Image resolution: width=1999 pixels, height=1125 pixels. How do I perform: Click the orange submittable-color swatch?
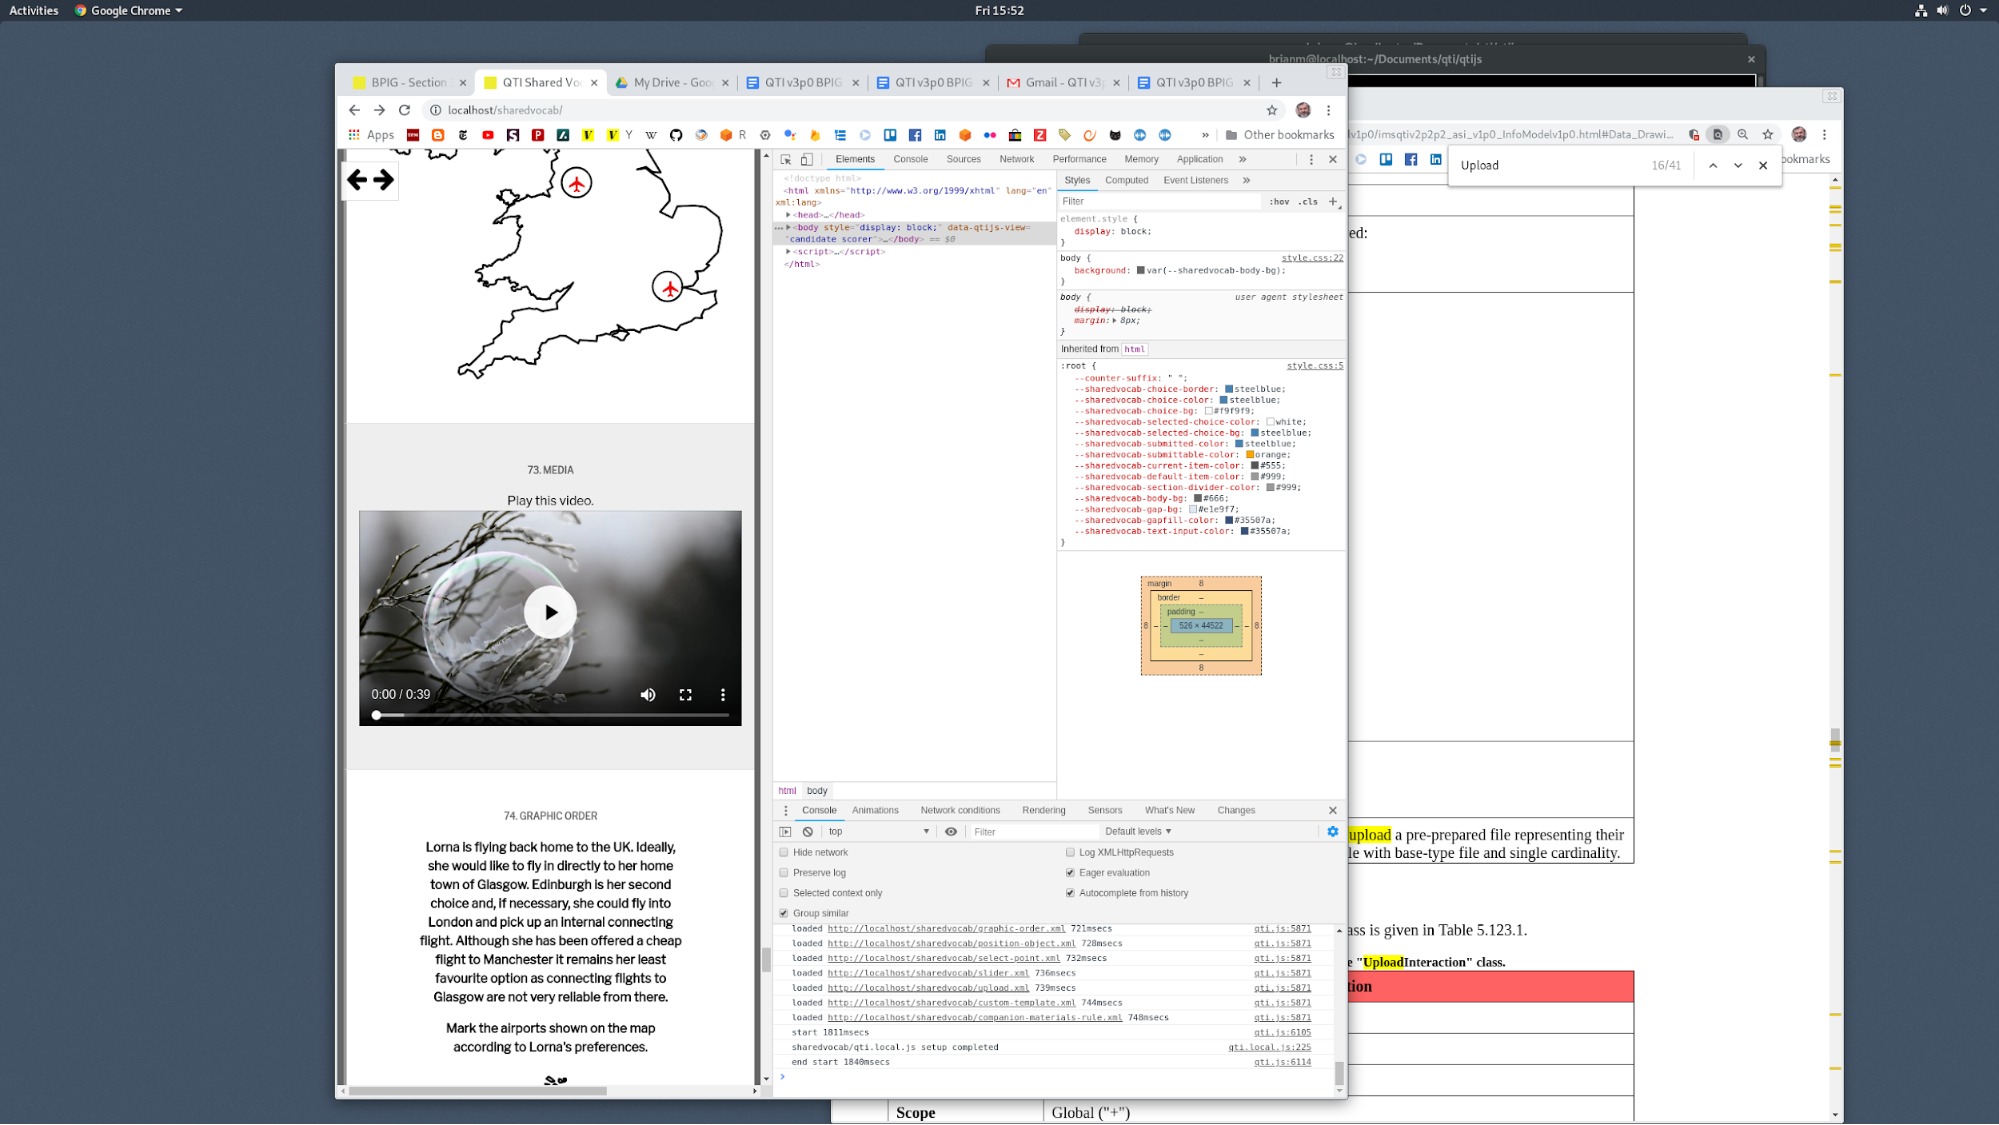coord(1250,455)
